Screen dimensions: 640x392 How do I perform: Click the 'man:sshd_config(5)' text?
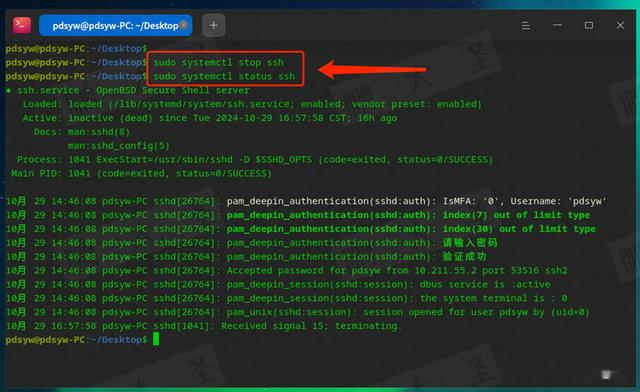tap(118, 146)
